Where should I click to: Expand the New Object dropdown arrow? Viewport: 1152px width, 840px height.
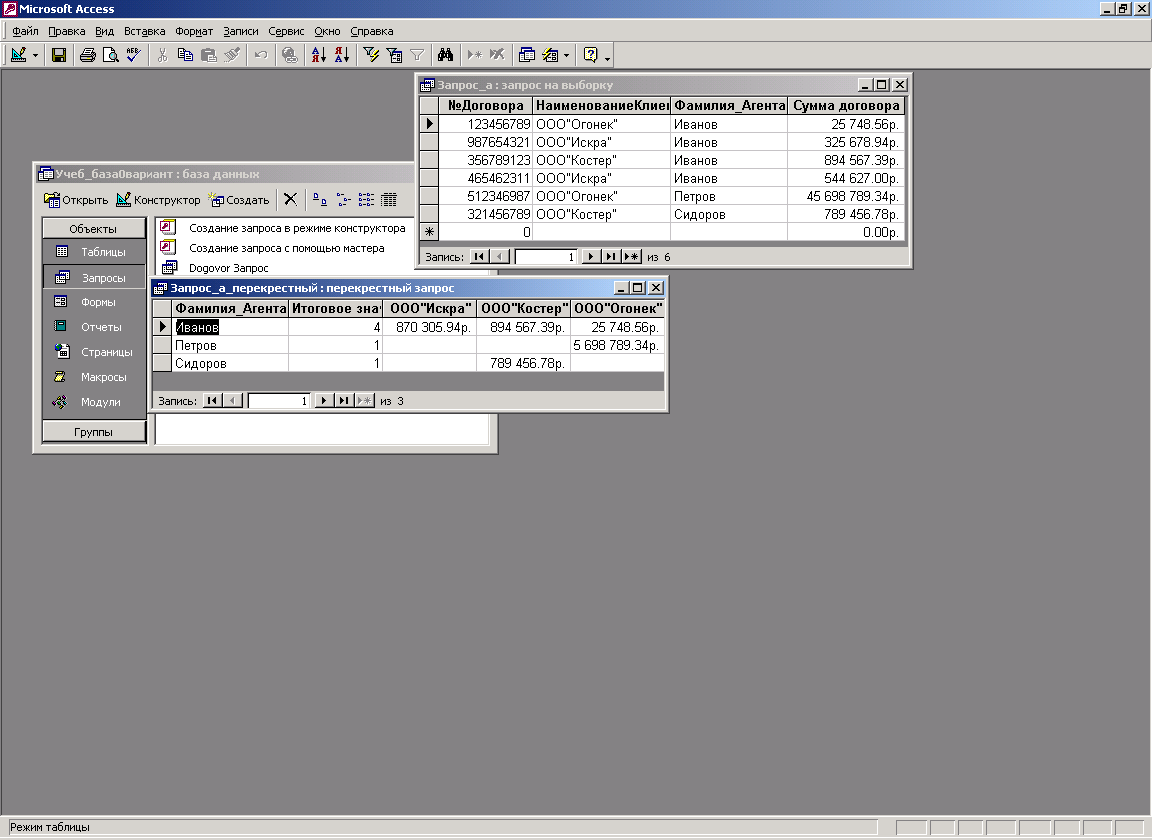pos(566,55)
